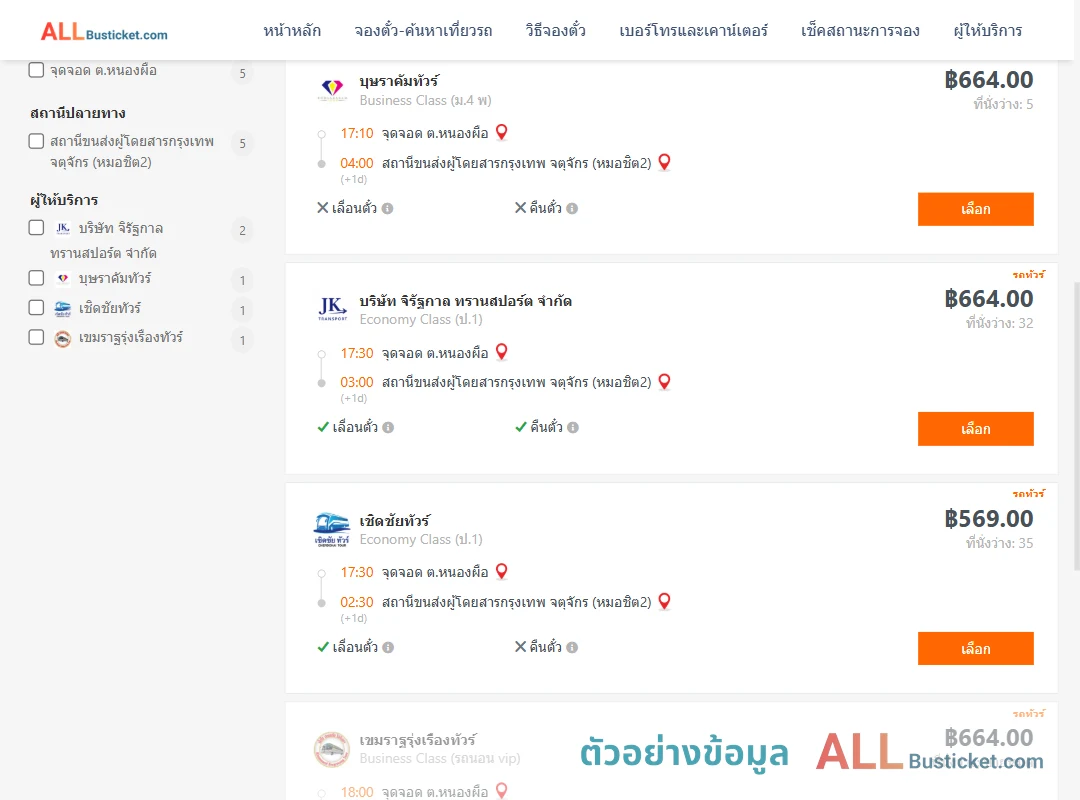Tick บริษัท จิรัฐกาล ทรานสปอร์ต operator checkbox
This screenshot has width=1080, height=800.
tap(37, 227)
